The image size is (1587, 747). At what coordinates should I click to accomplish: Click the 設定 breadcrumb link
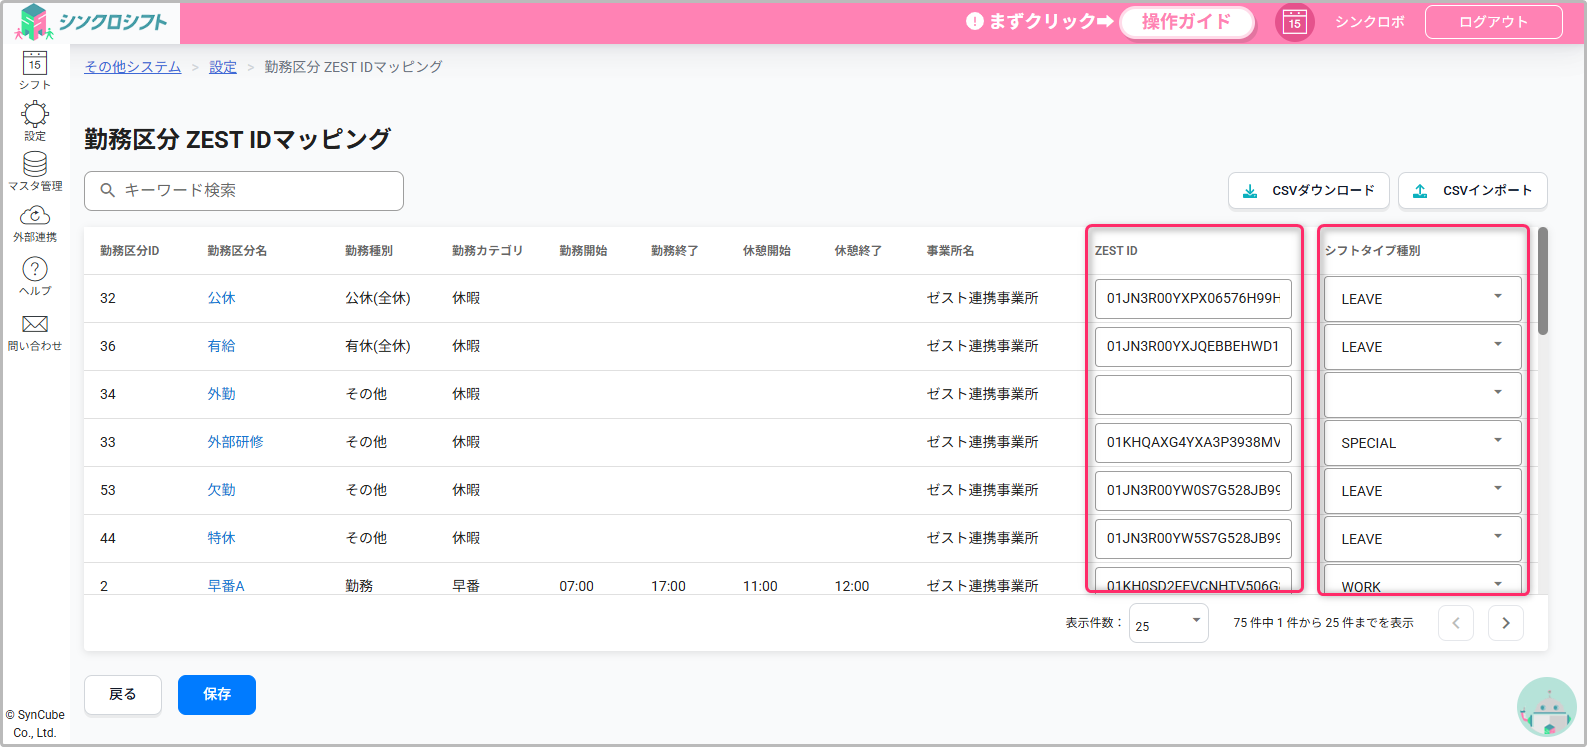(223, 67)
